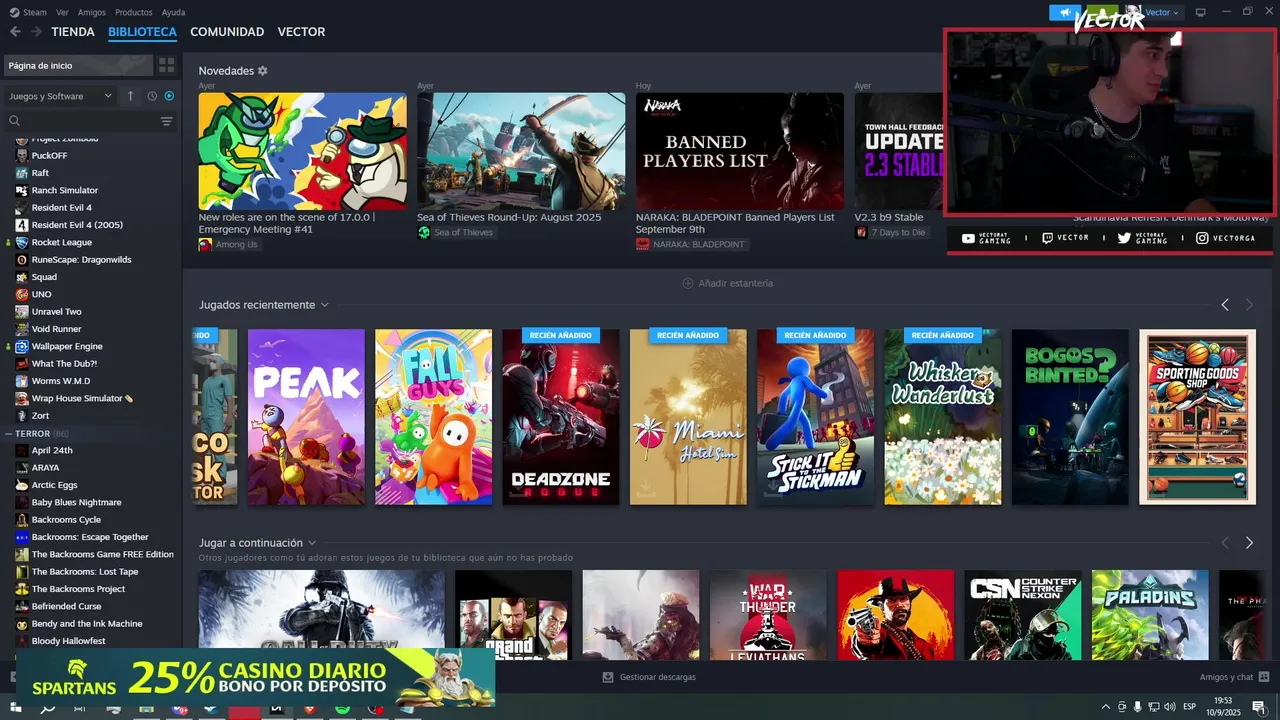The image size is (1280, 720).
Task: Open Deadzone Rogue game cover
Action: pyautogui.click(x=561, y=417)
